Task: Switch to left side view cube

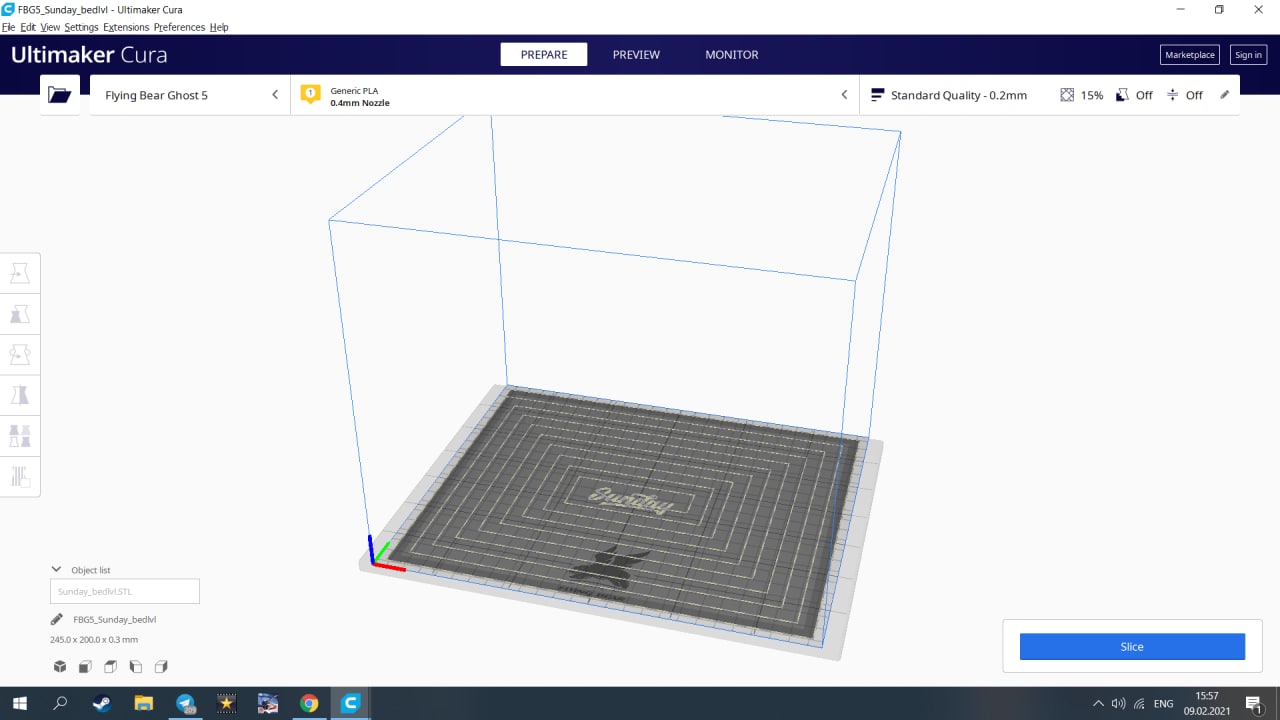Action: point(136,666)
